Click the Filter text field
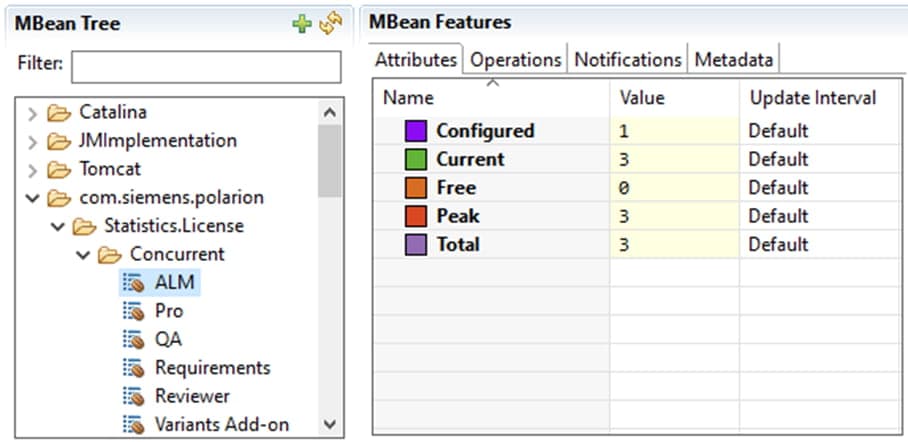 coord(206,67)
